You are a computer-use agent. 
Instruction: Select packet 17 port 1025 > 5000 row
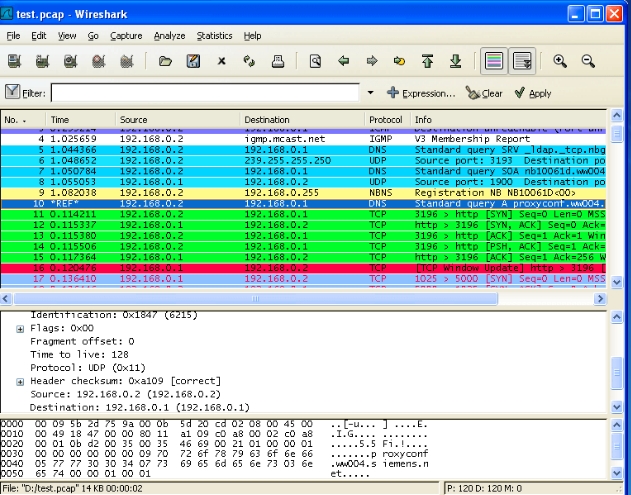tap(303, 279)
